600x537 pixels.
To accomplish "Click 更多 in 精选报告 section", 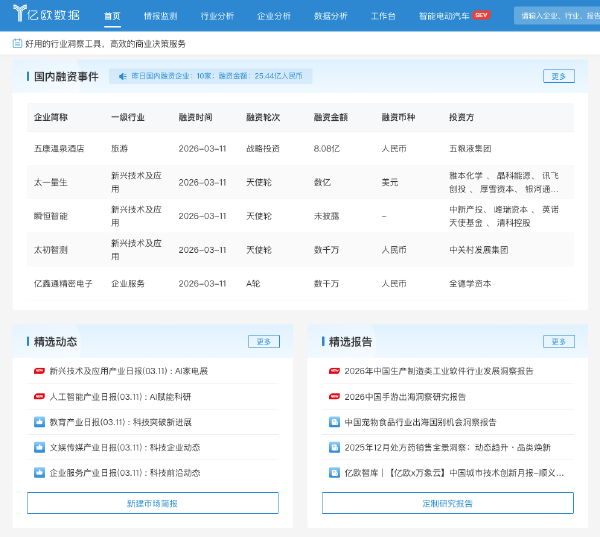I will point(558,342).
